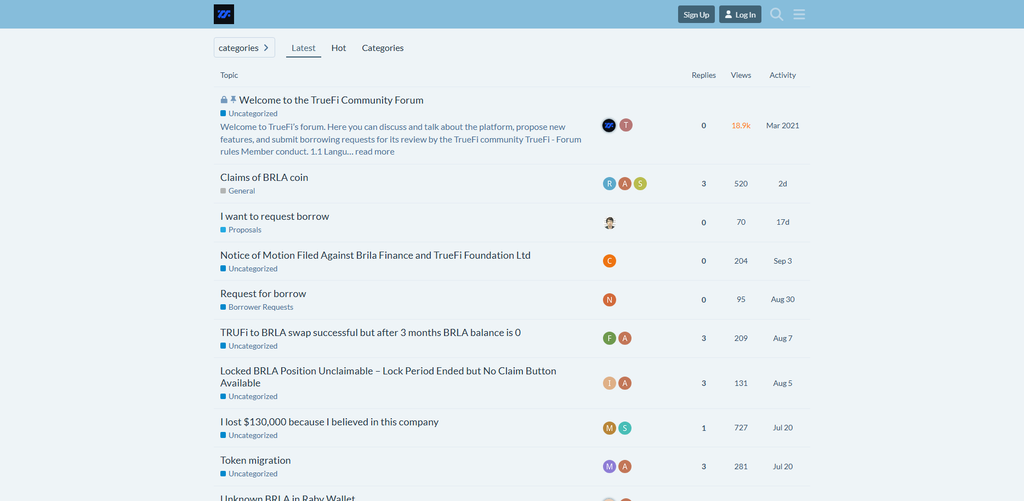
Task: Click the Sep 3 activity date
Action: tap(782, 261)
